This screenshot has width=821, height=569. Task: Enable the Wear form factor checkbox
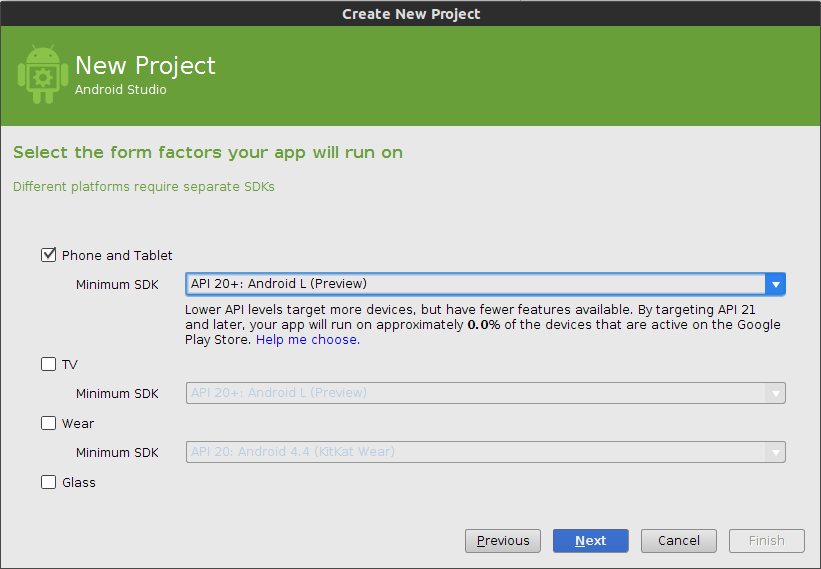(x=48, y=423)
